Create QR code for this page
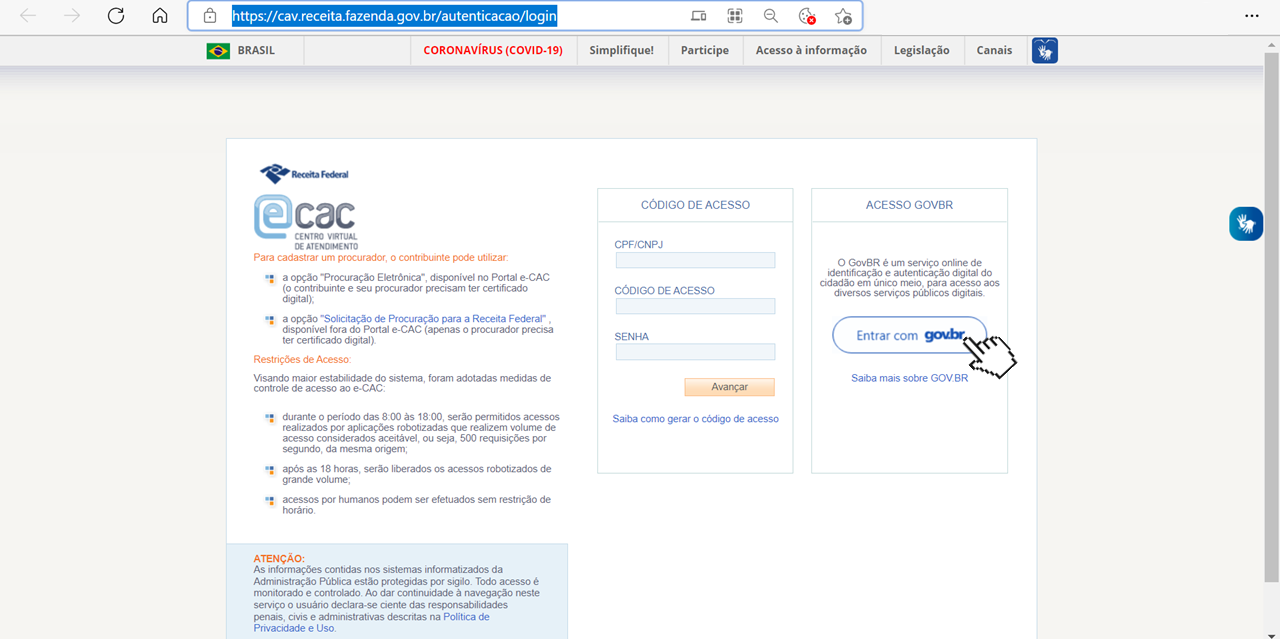The height and width of the screenshot is (639, 1280). pyautogui.click(x=735, y=16)
